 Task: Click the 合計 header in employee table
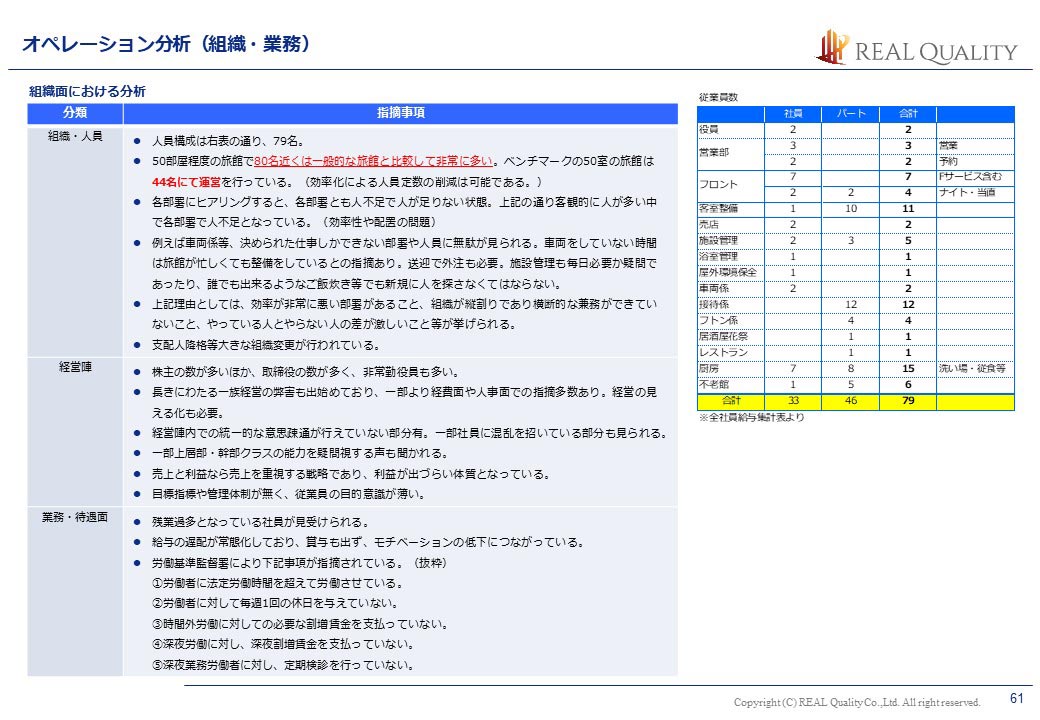[908, 113]
